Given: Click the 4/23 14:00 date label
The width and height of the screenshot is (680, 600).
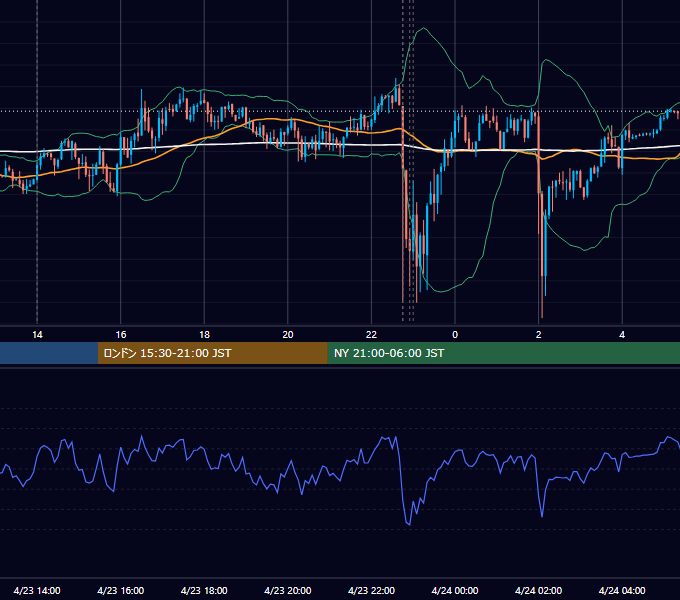Looking at the screenshot, I should (x=37, y=590).
